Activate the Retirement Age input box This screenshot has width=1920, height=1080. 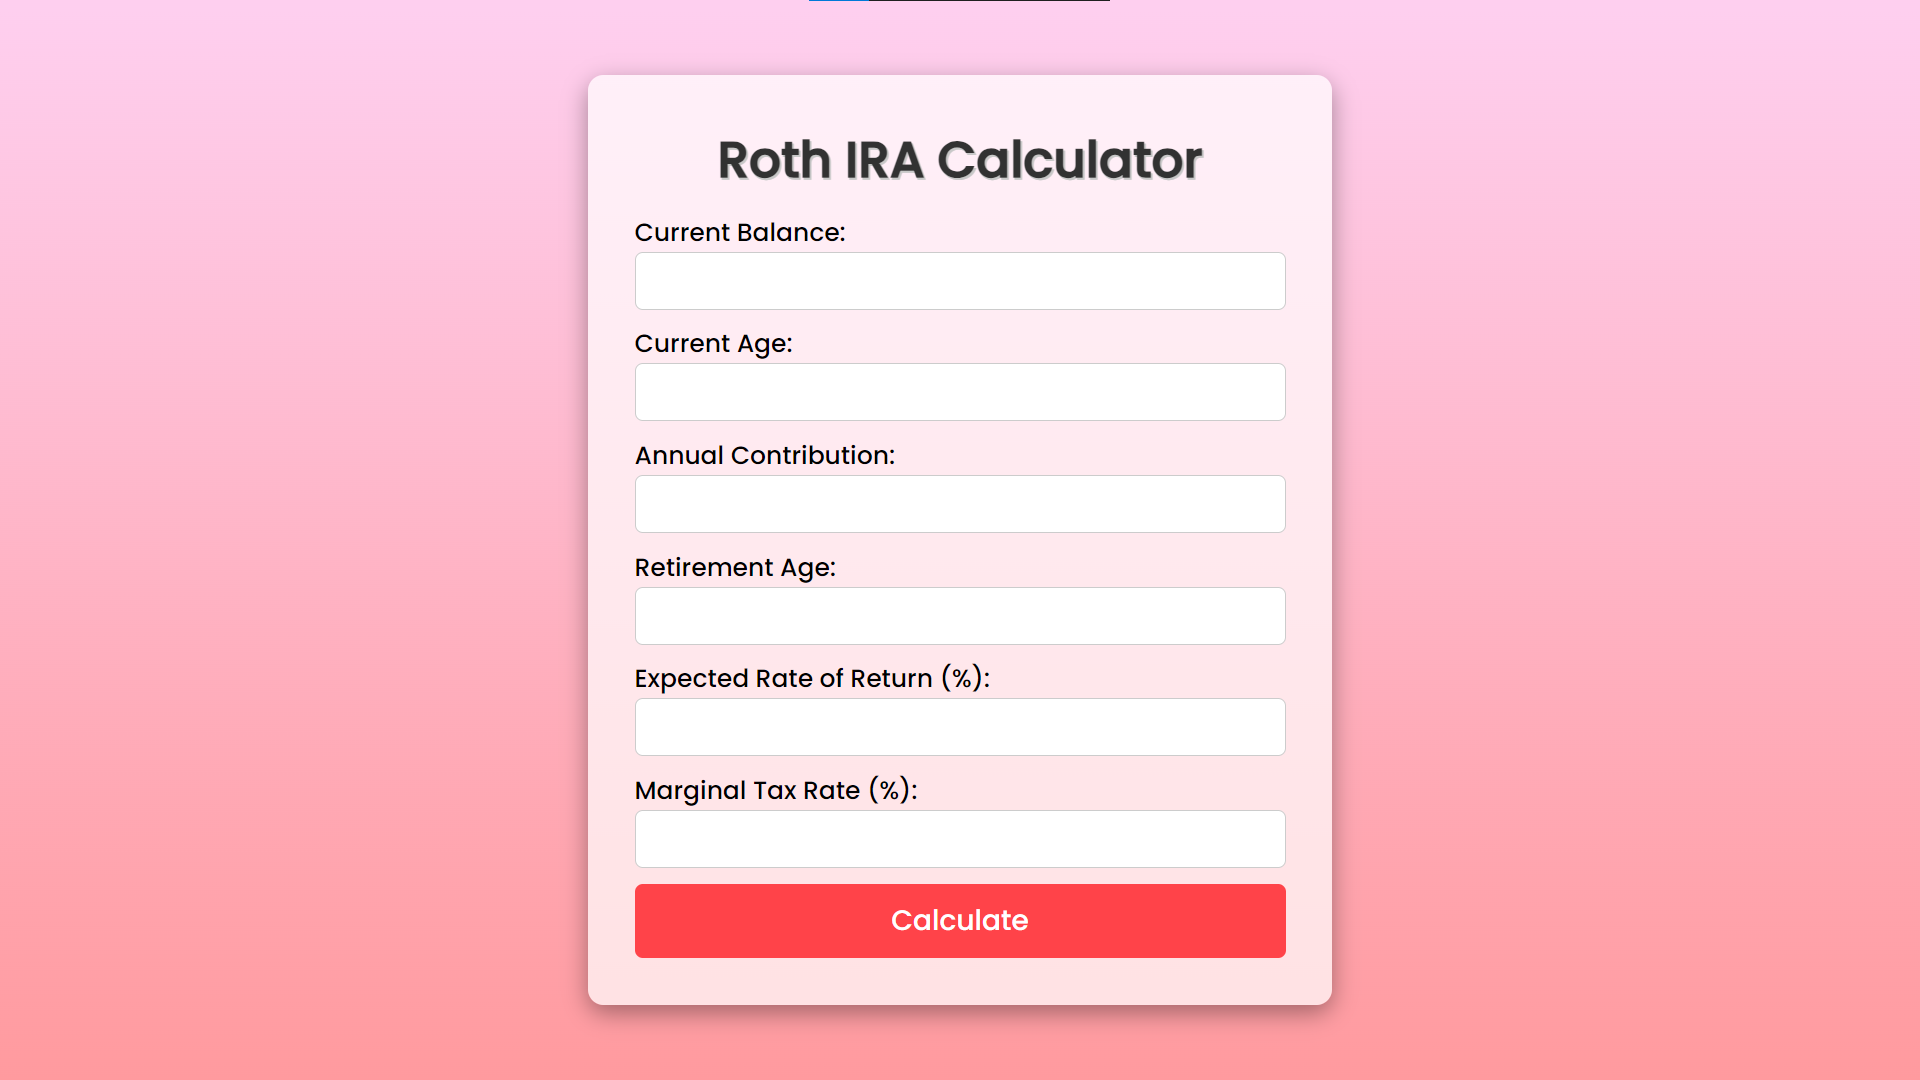coord(960,616)
